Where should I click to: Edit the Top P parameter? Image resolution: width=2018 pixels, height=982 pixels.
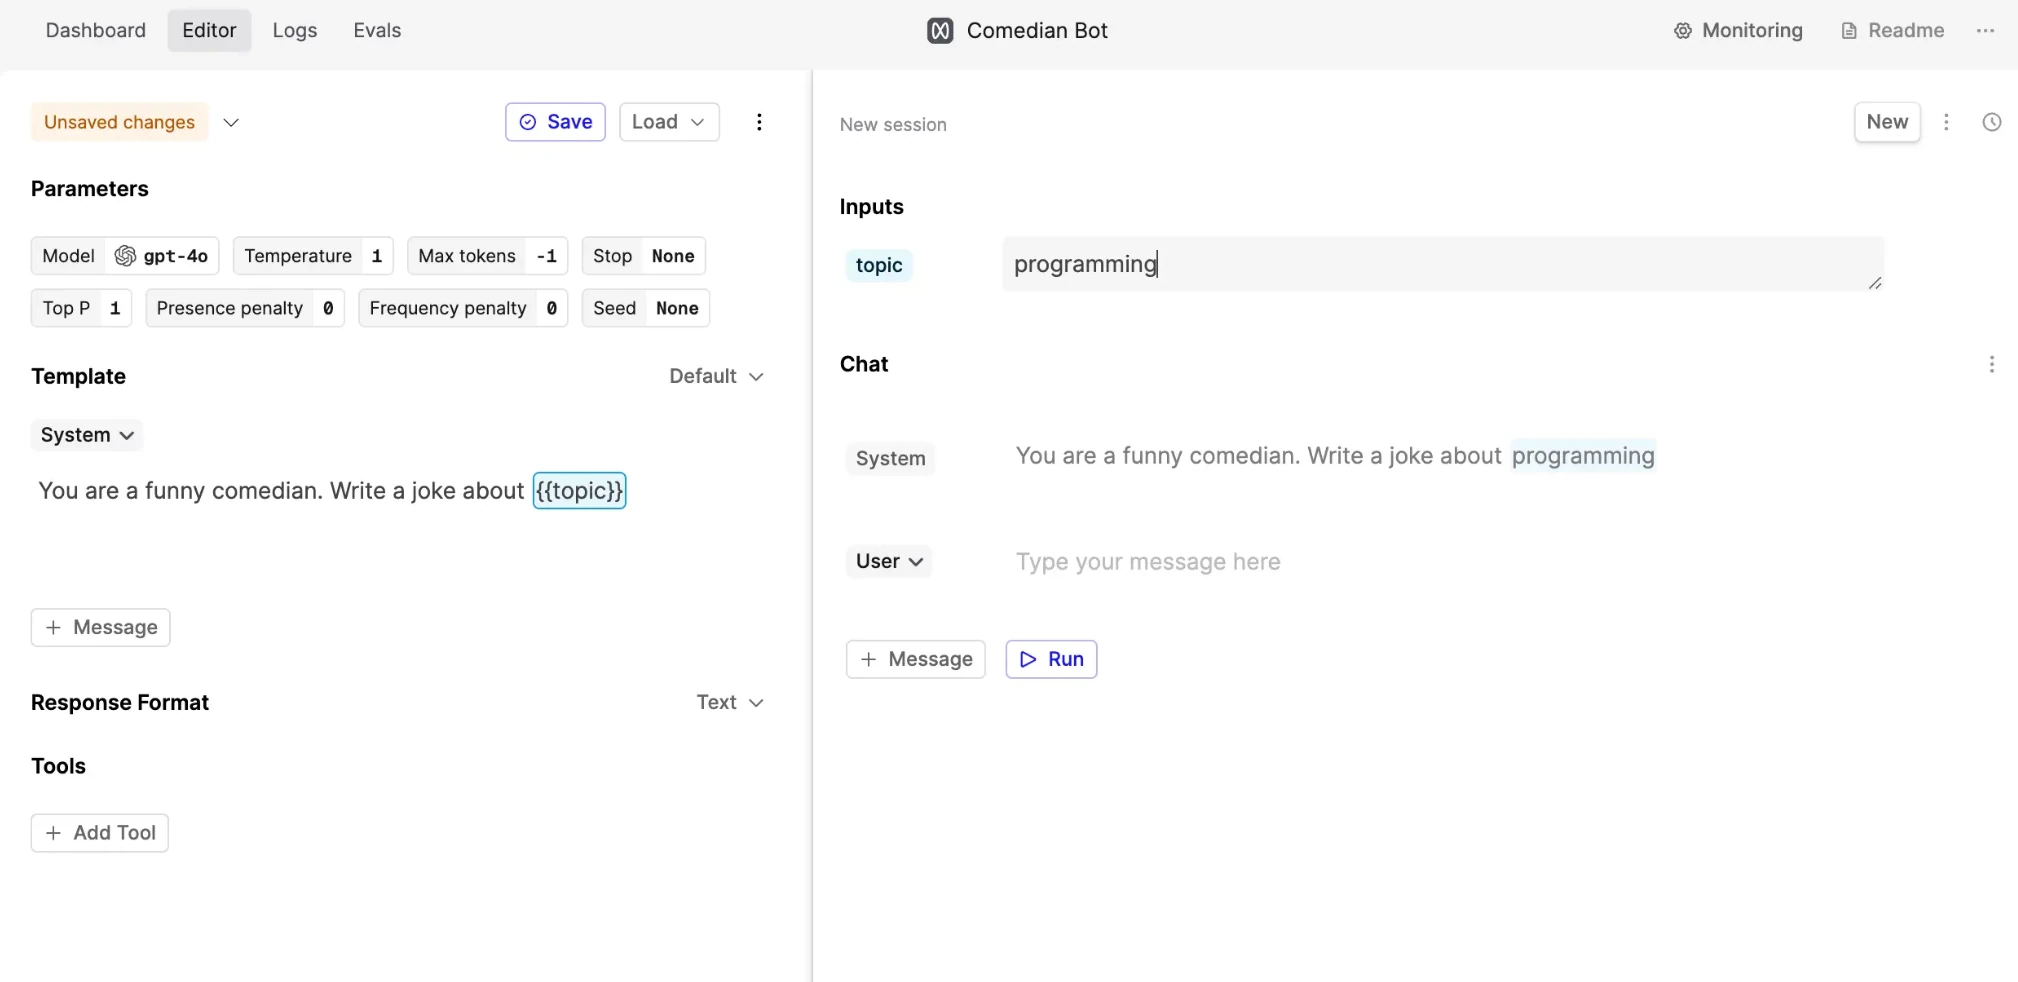click(81, 308)
